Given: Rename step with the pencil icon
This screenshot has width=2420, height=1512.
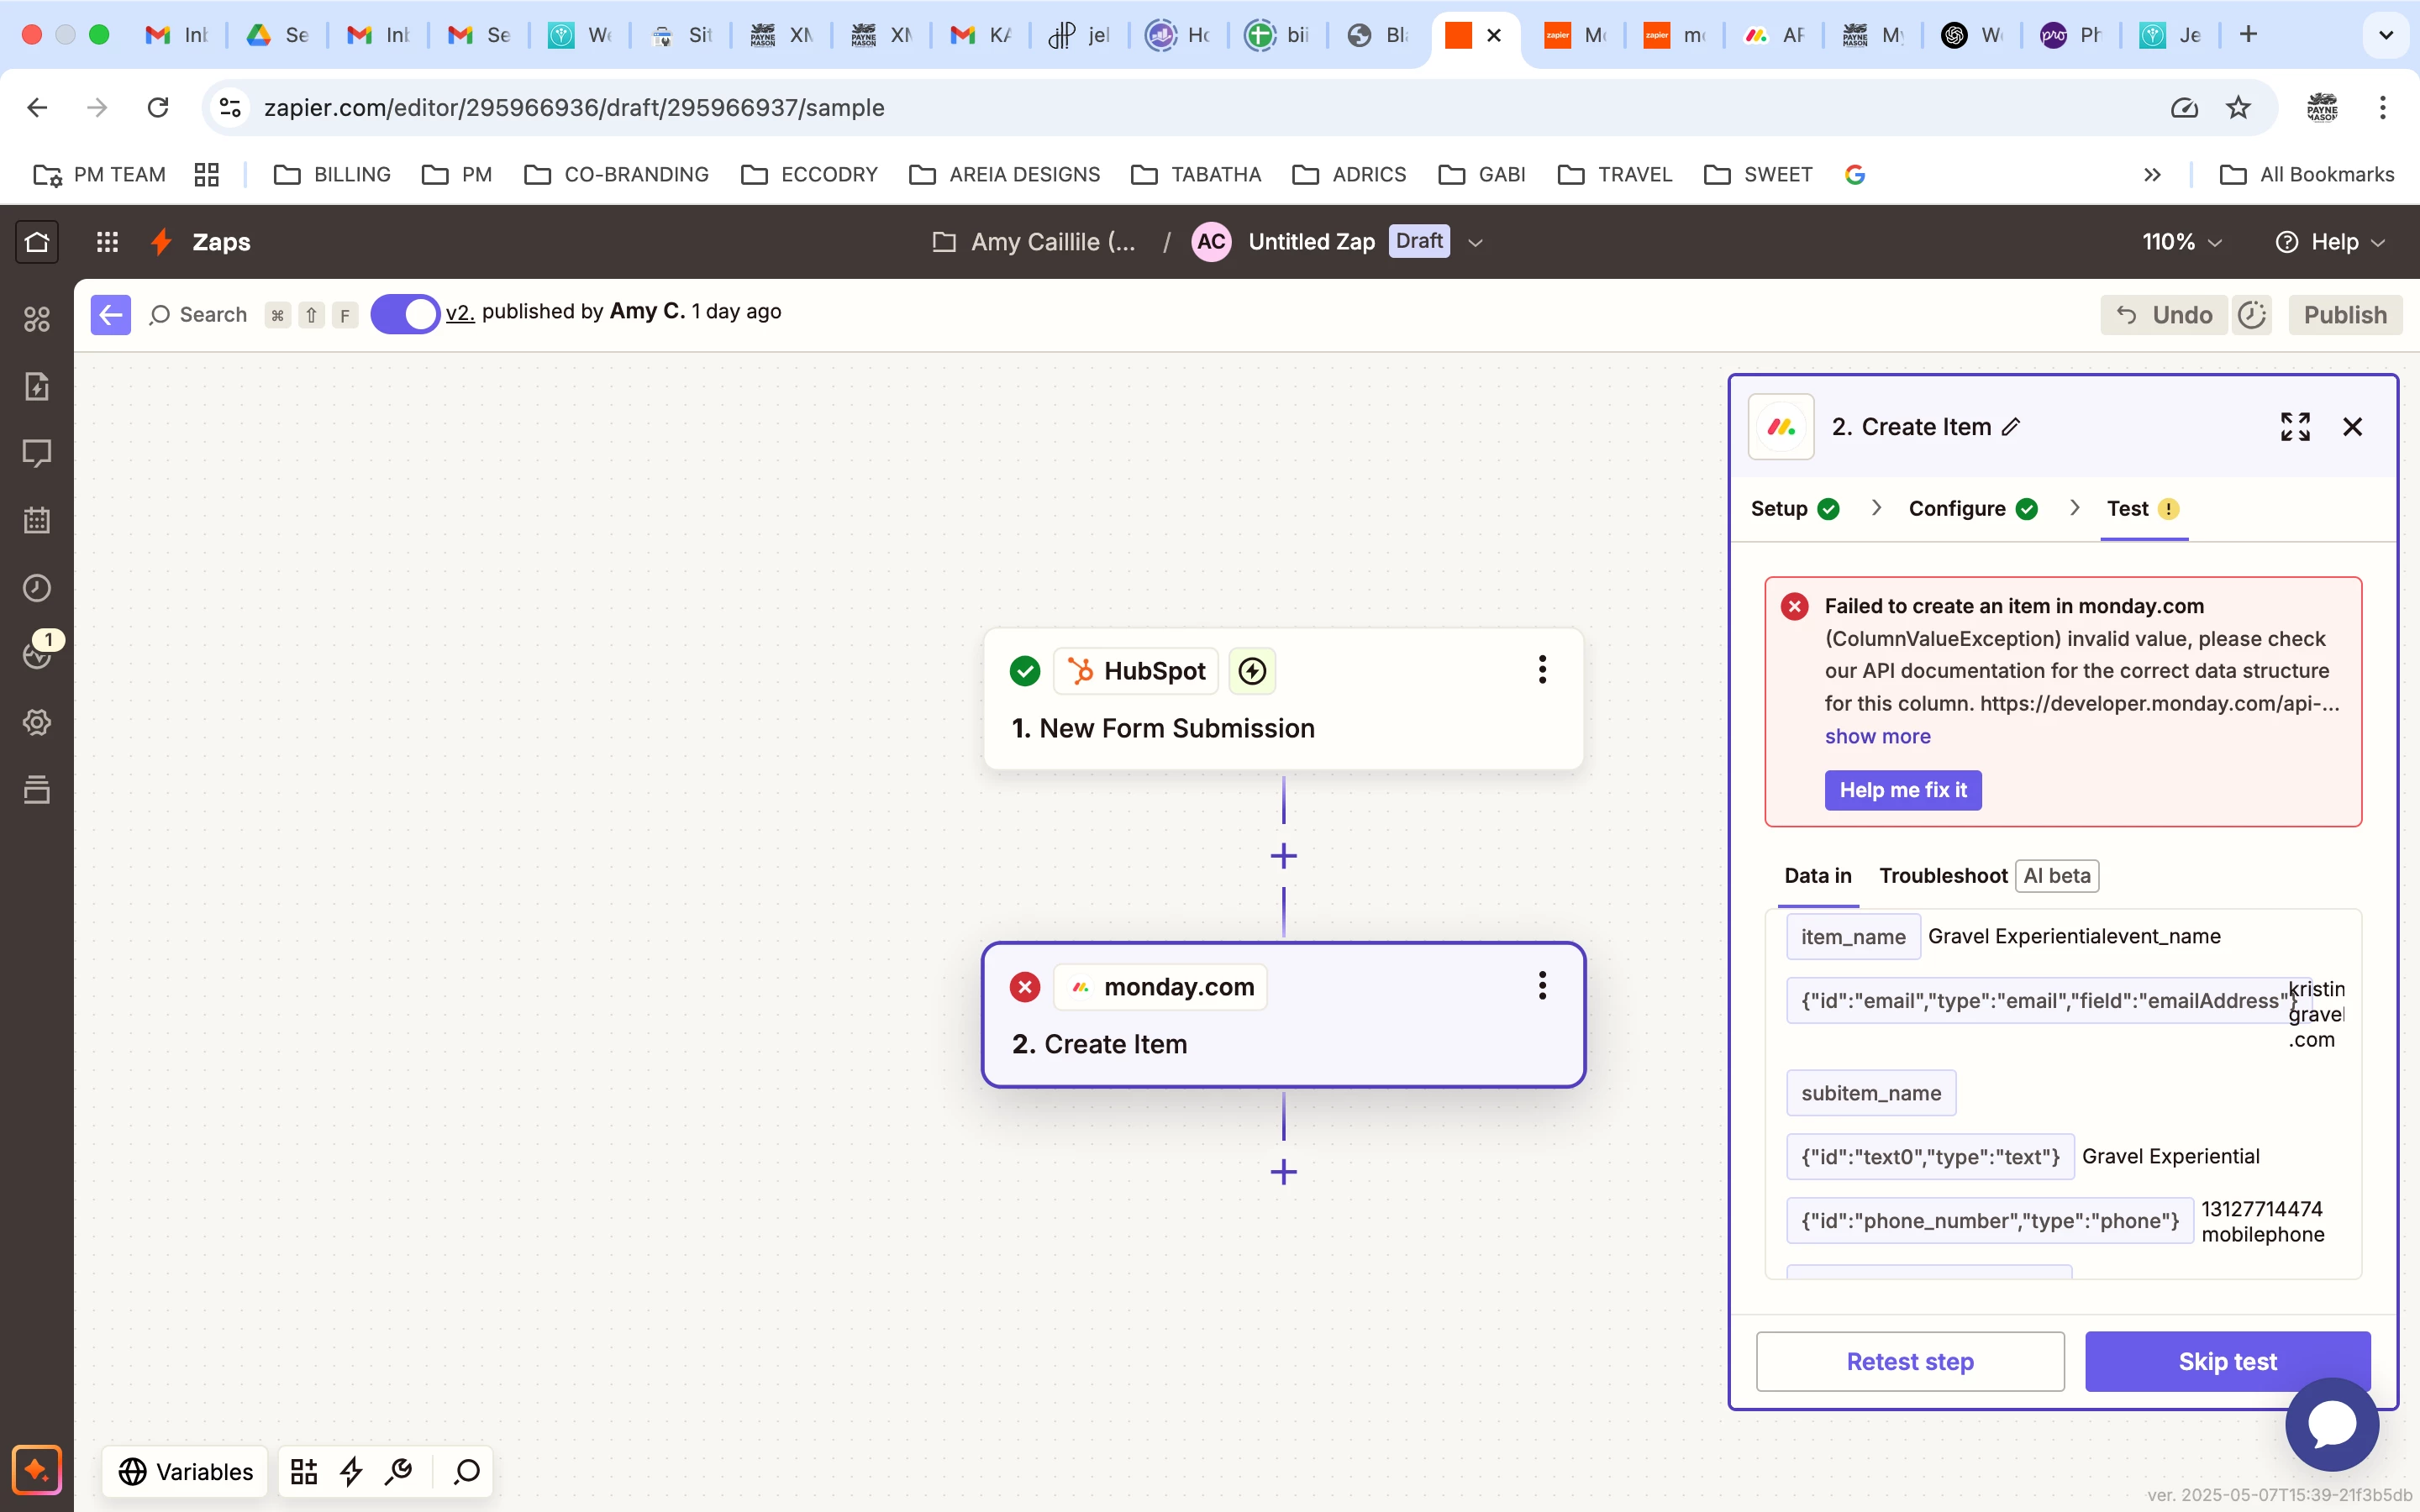Looking at the screenshot, I should point(2011,427).
